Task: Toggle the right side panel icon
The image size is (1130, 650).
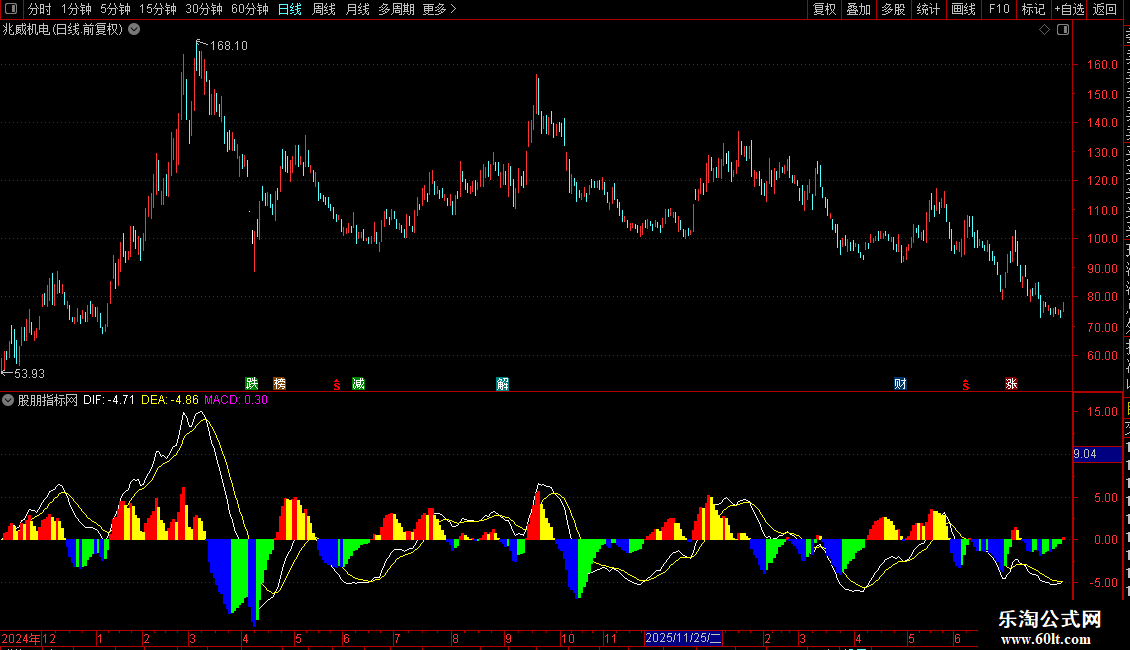Action: point(1063,30)
